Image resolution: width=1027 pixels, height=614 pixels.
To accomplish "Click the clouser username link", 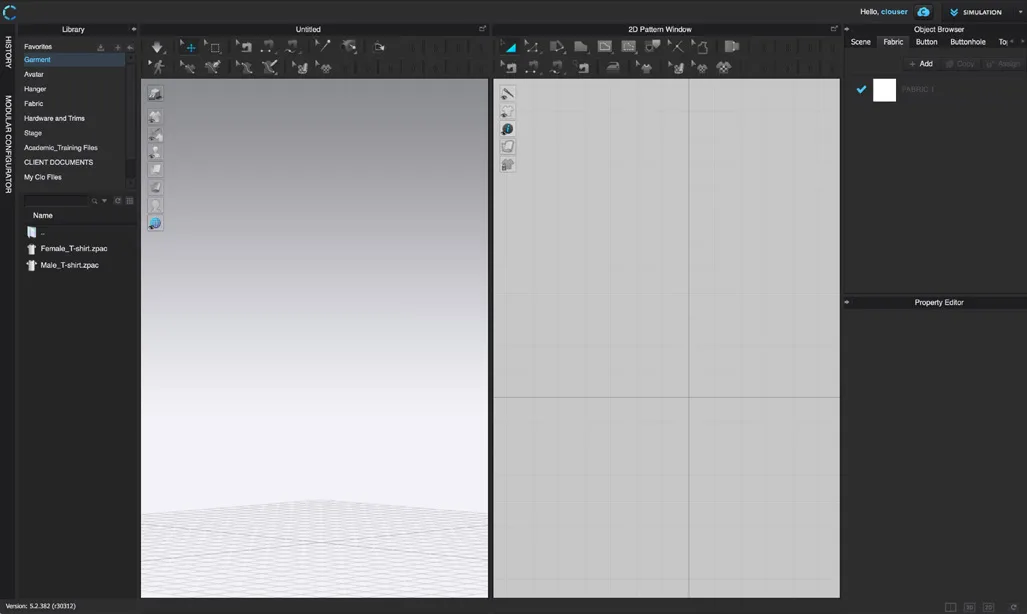I will [894, 12].
